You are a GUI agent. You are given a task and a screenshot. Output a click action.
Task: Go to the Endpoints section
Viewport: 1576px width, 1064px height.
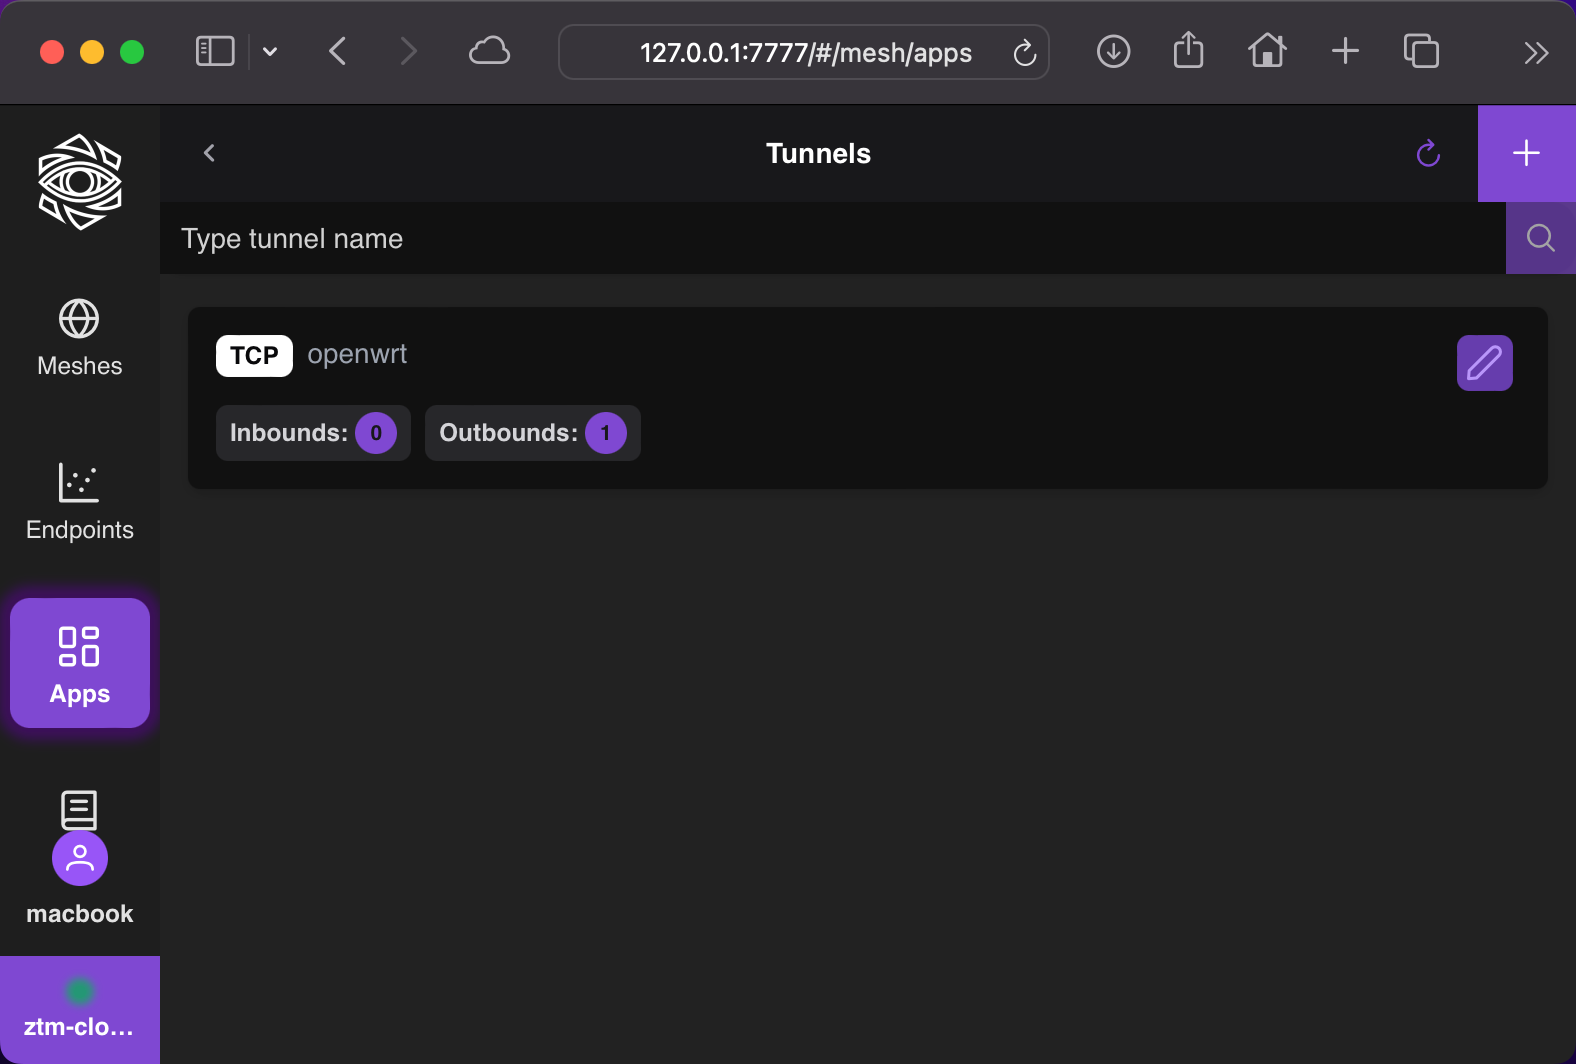coord(79,502)
